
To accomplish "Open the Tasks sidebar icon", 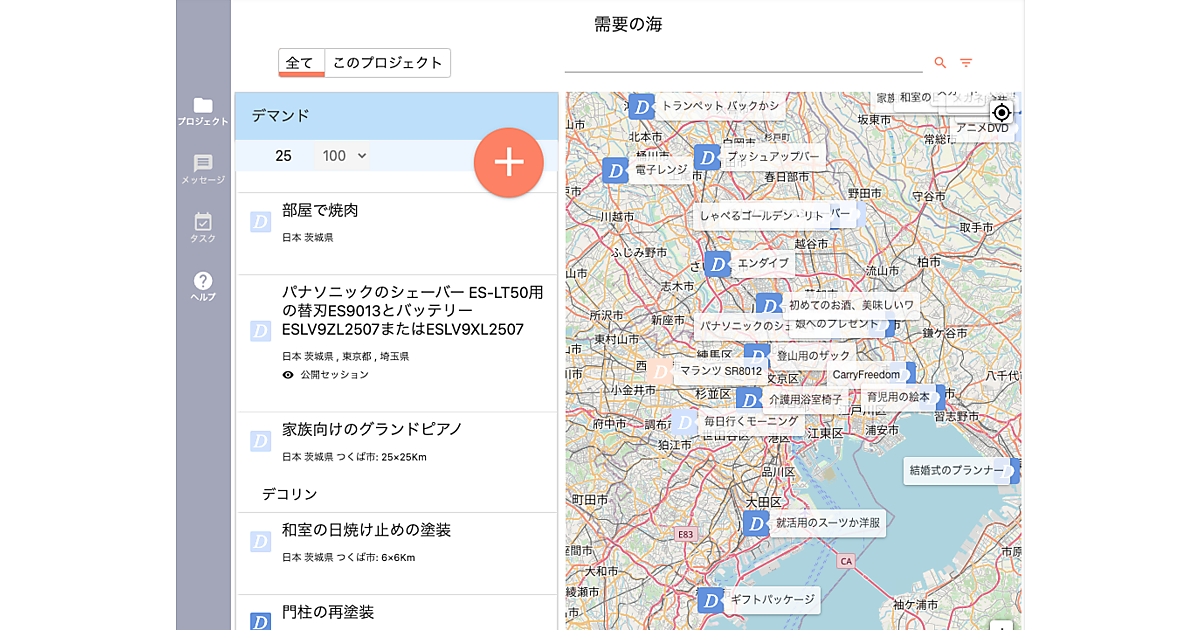I will coord(203,227).
